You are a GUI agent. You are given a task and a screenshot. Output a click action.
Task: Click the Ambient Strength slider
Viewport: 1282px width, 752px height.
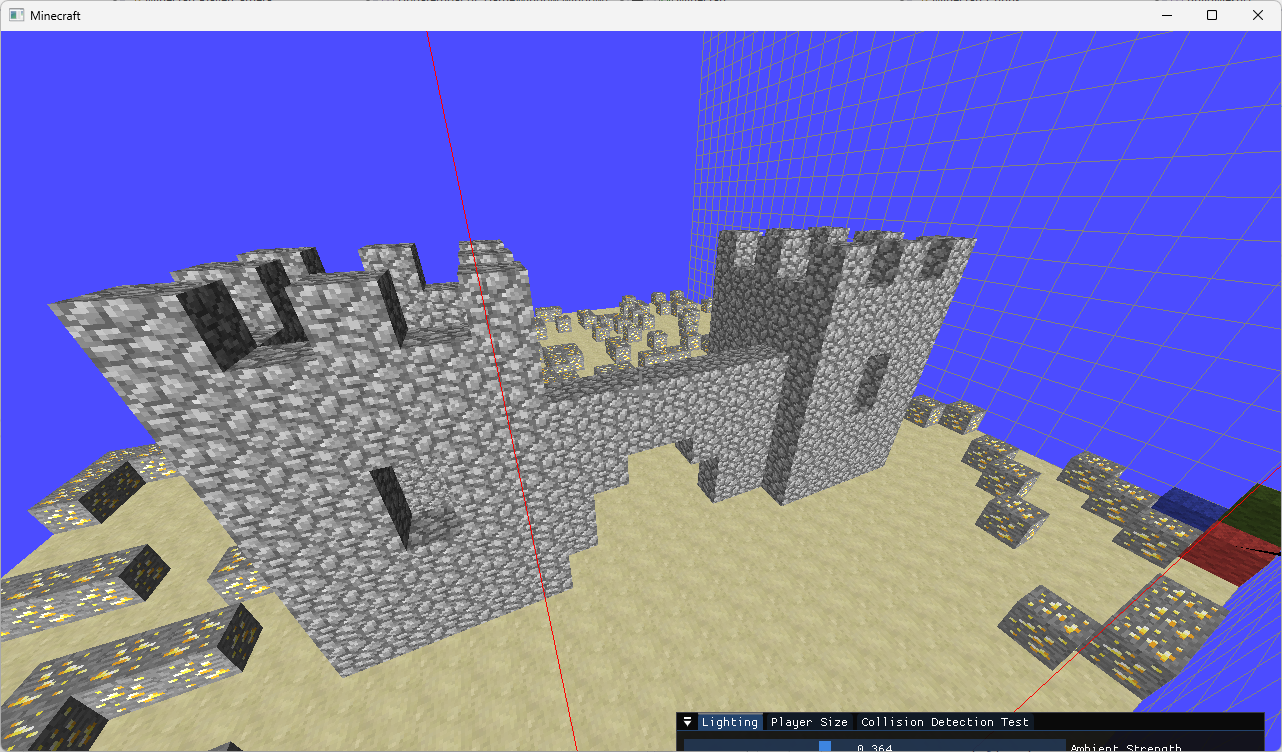[x=874, y=746]
